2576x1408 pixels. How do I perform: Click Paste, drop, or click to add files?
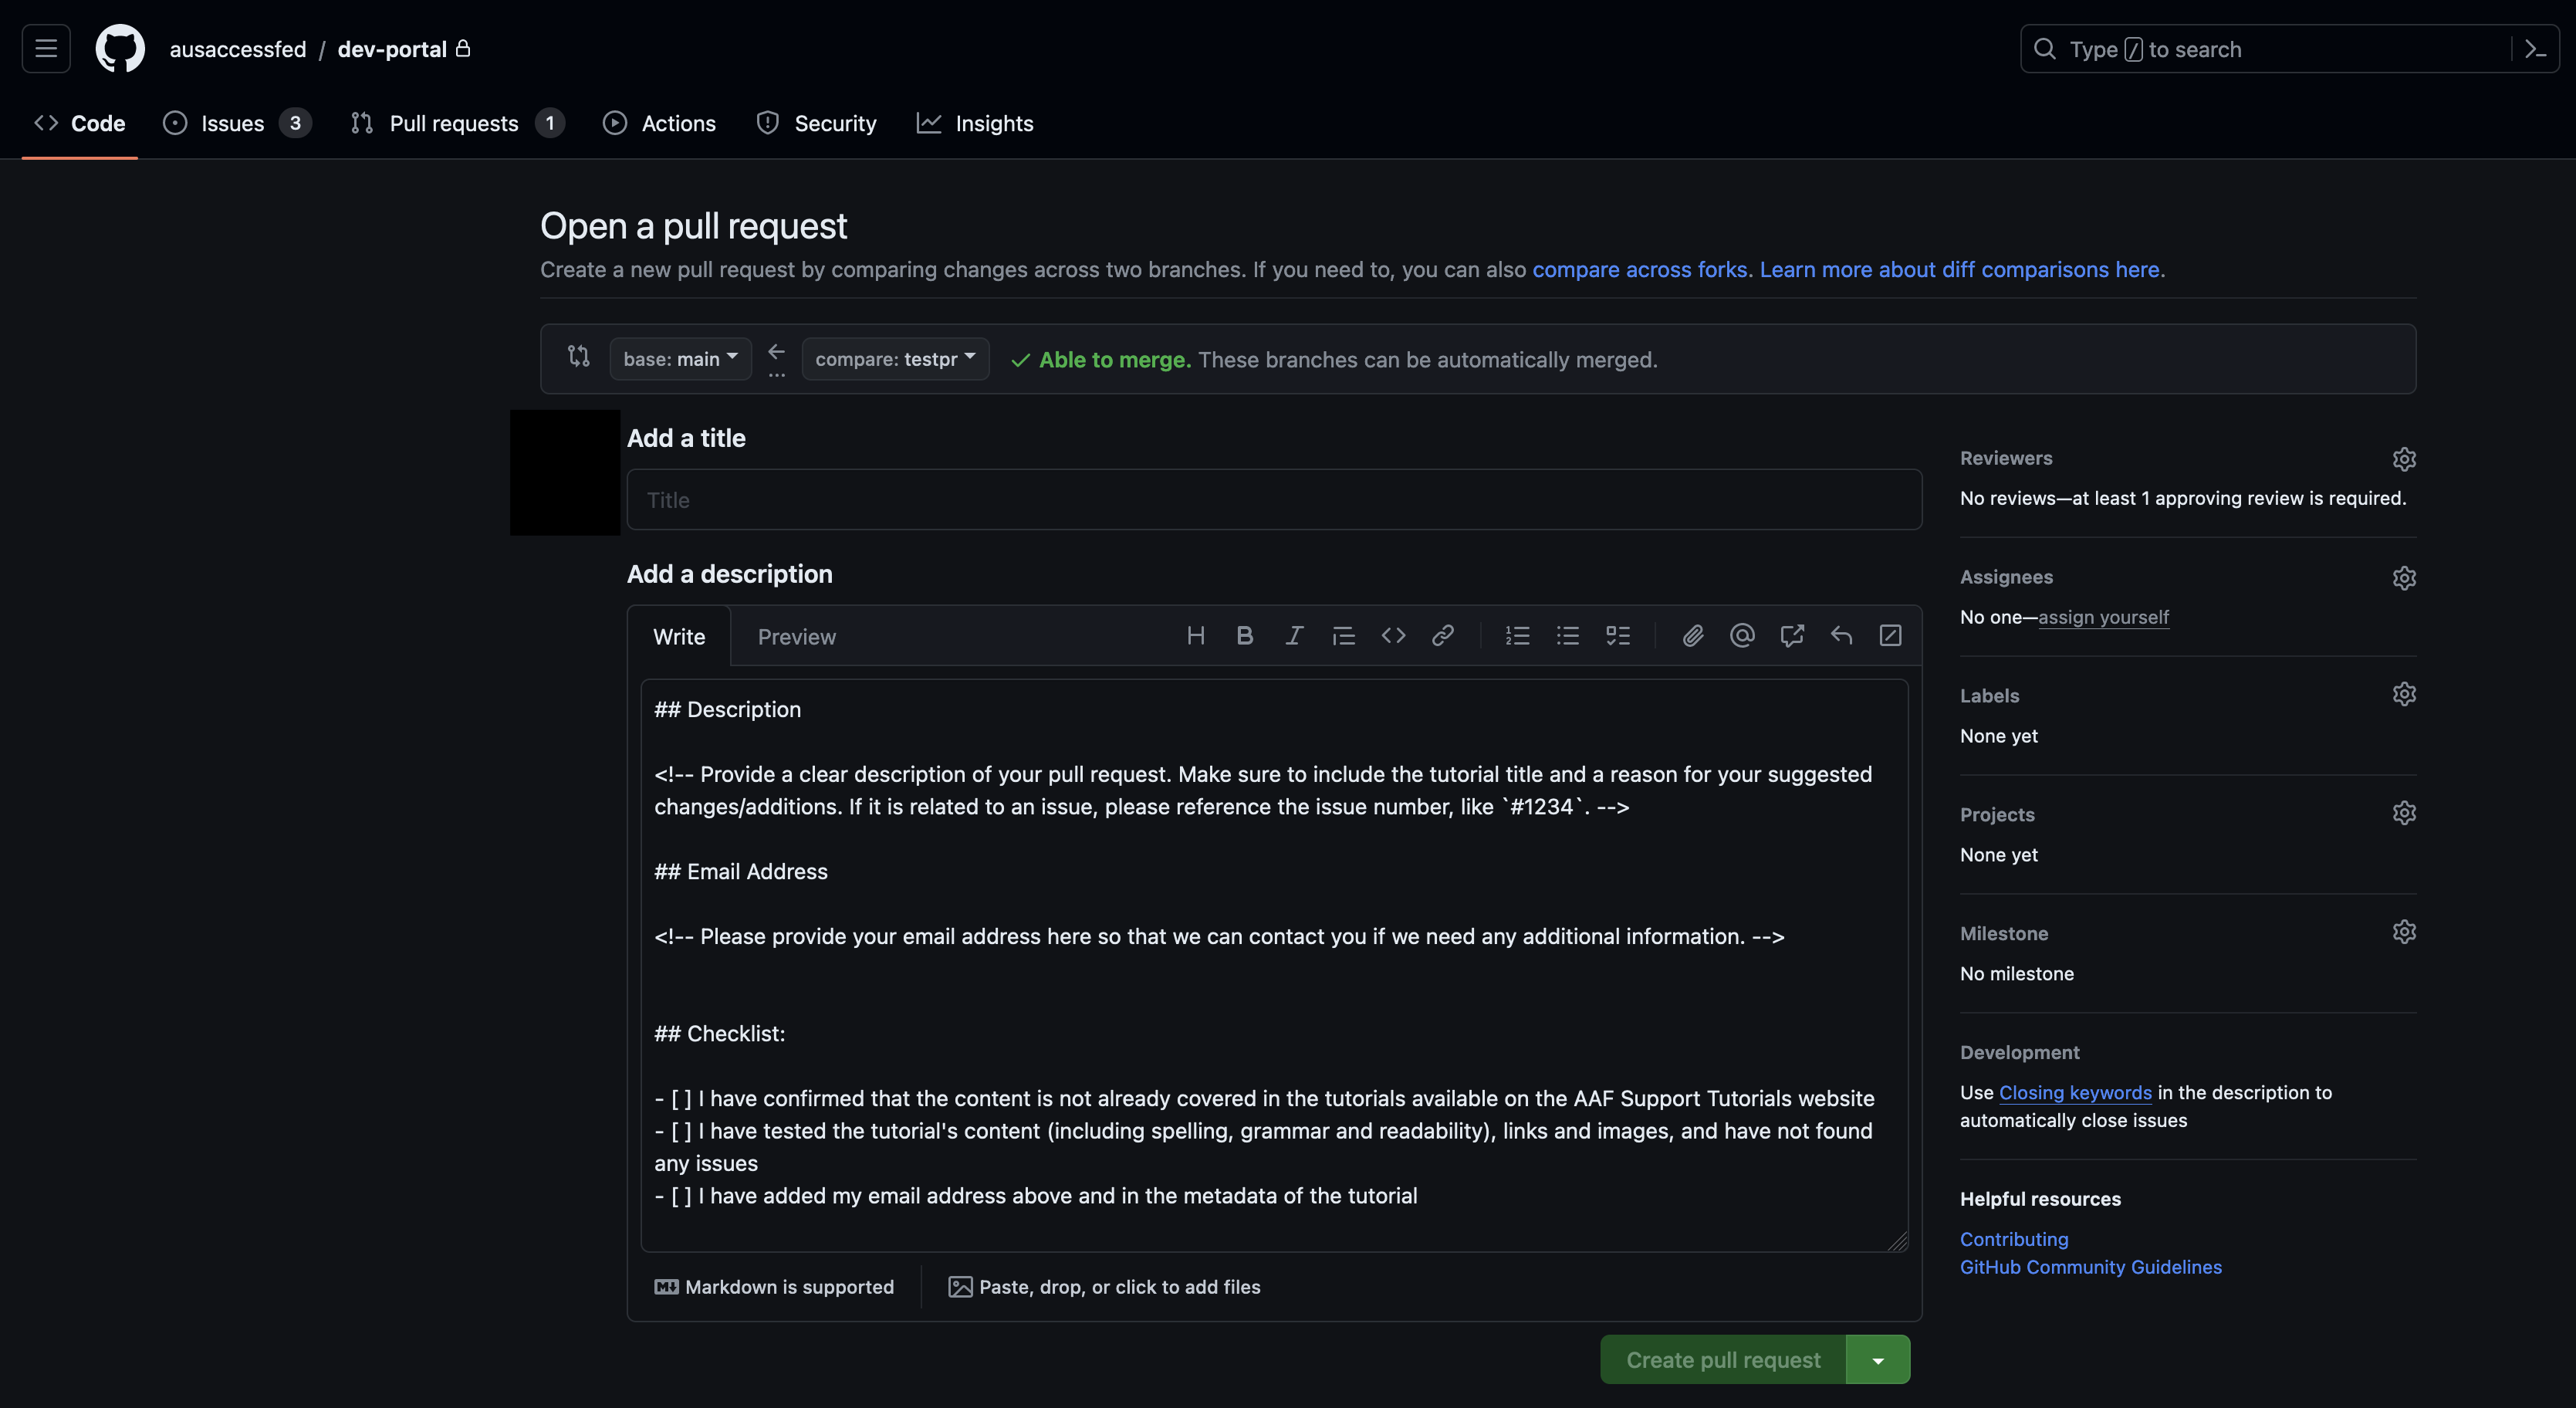tap(1104, 1287)
